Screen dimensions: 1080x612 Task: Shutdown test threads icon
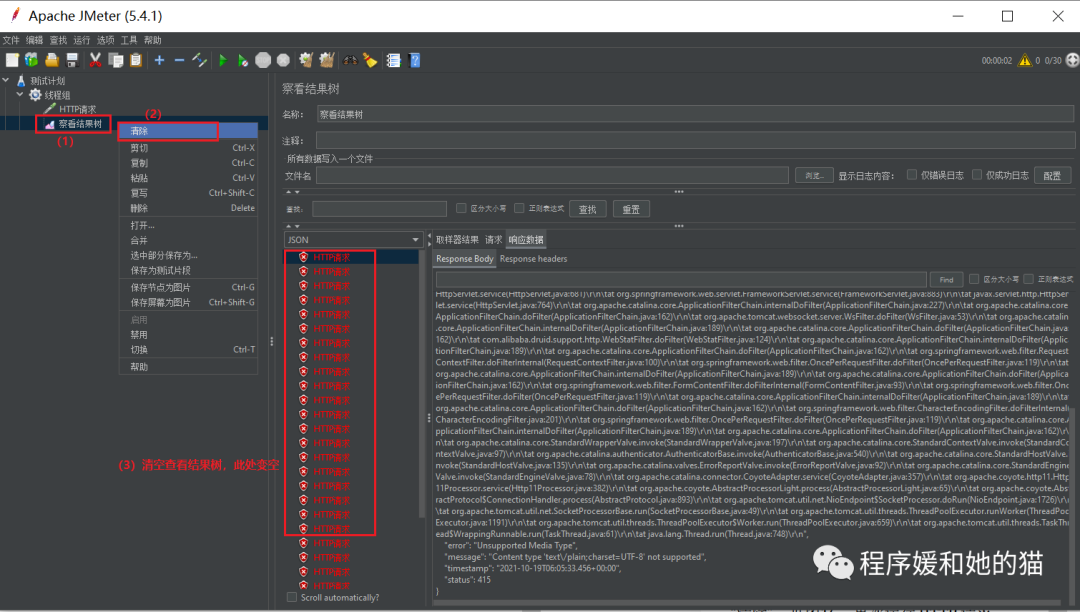(283, 61)
